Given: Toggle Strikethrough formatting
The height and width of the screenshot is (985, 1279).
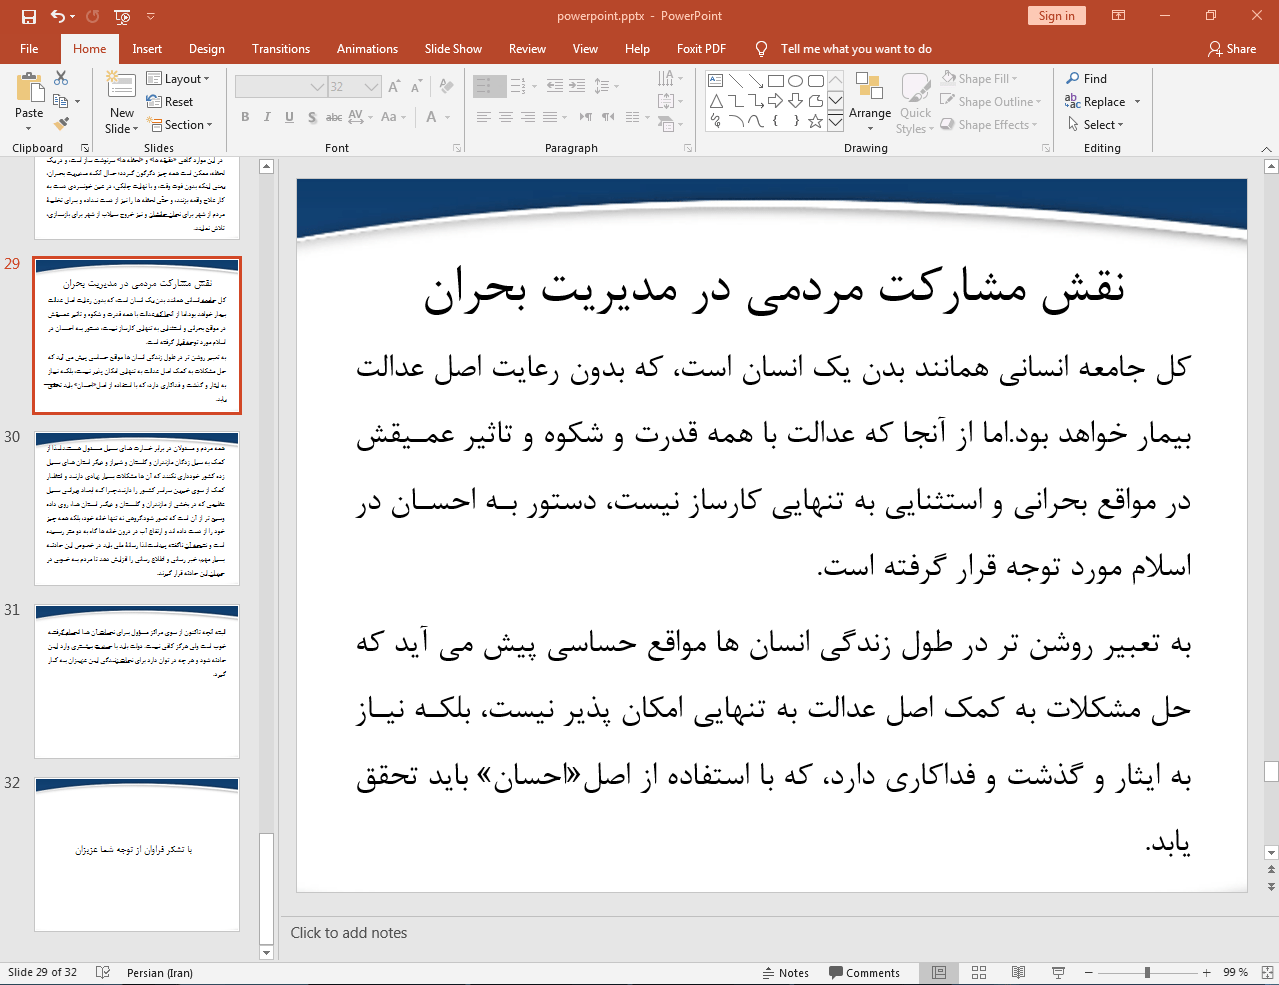Looking at the screenshot, I should pyautogui.click(x=334, y=117).
